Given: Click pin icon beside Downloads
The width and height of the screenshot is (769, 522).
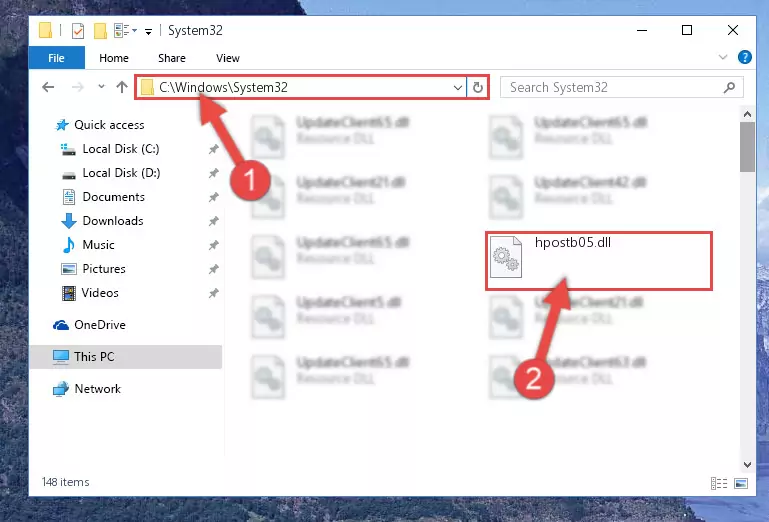Looking at the screenshot, I should tap(213, 221).
